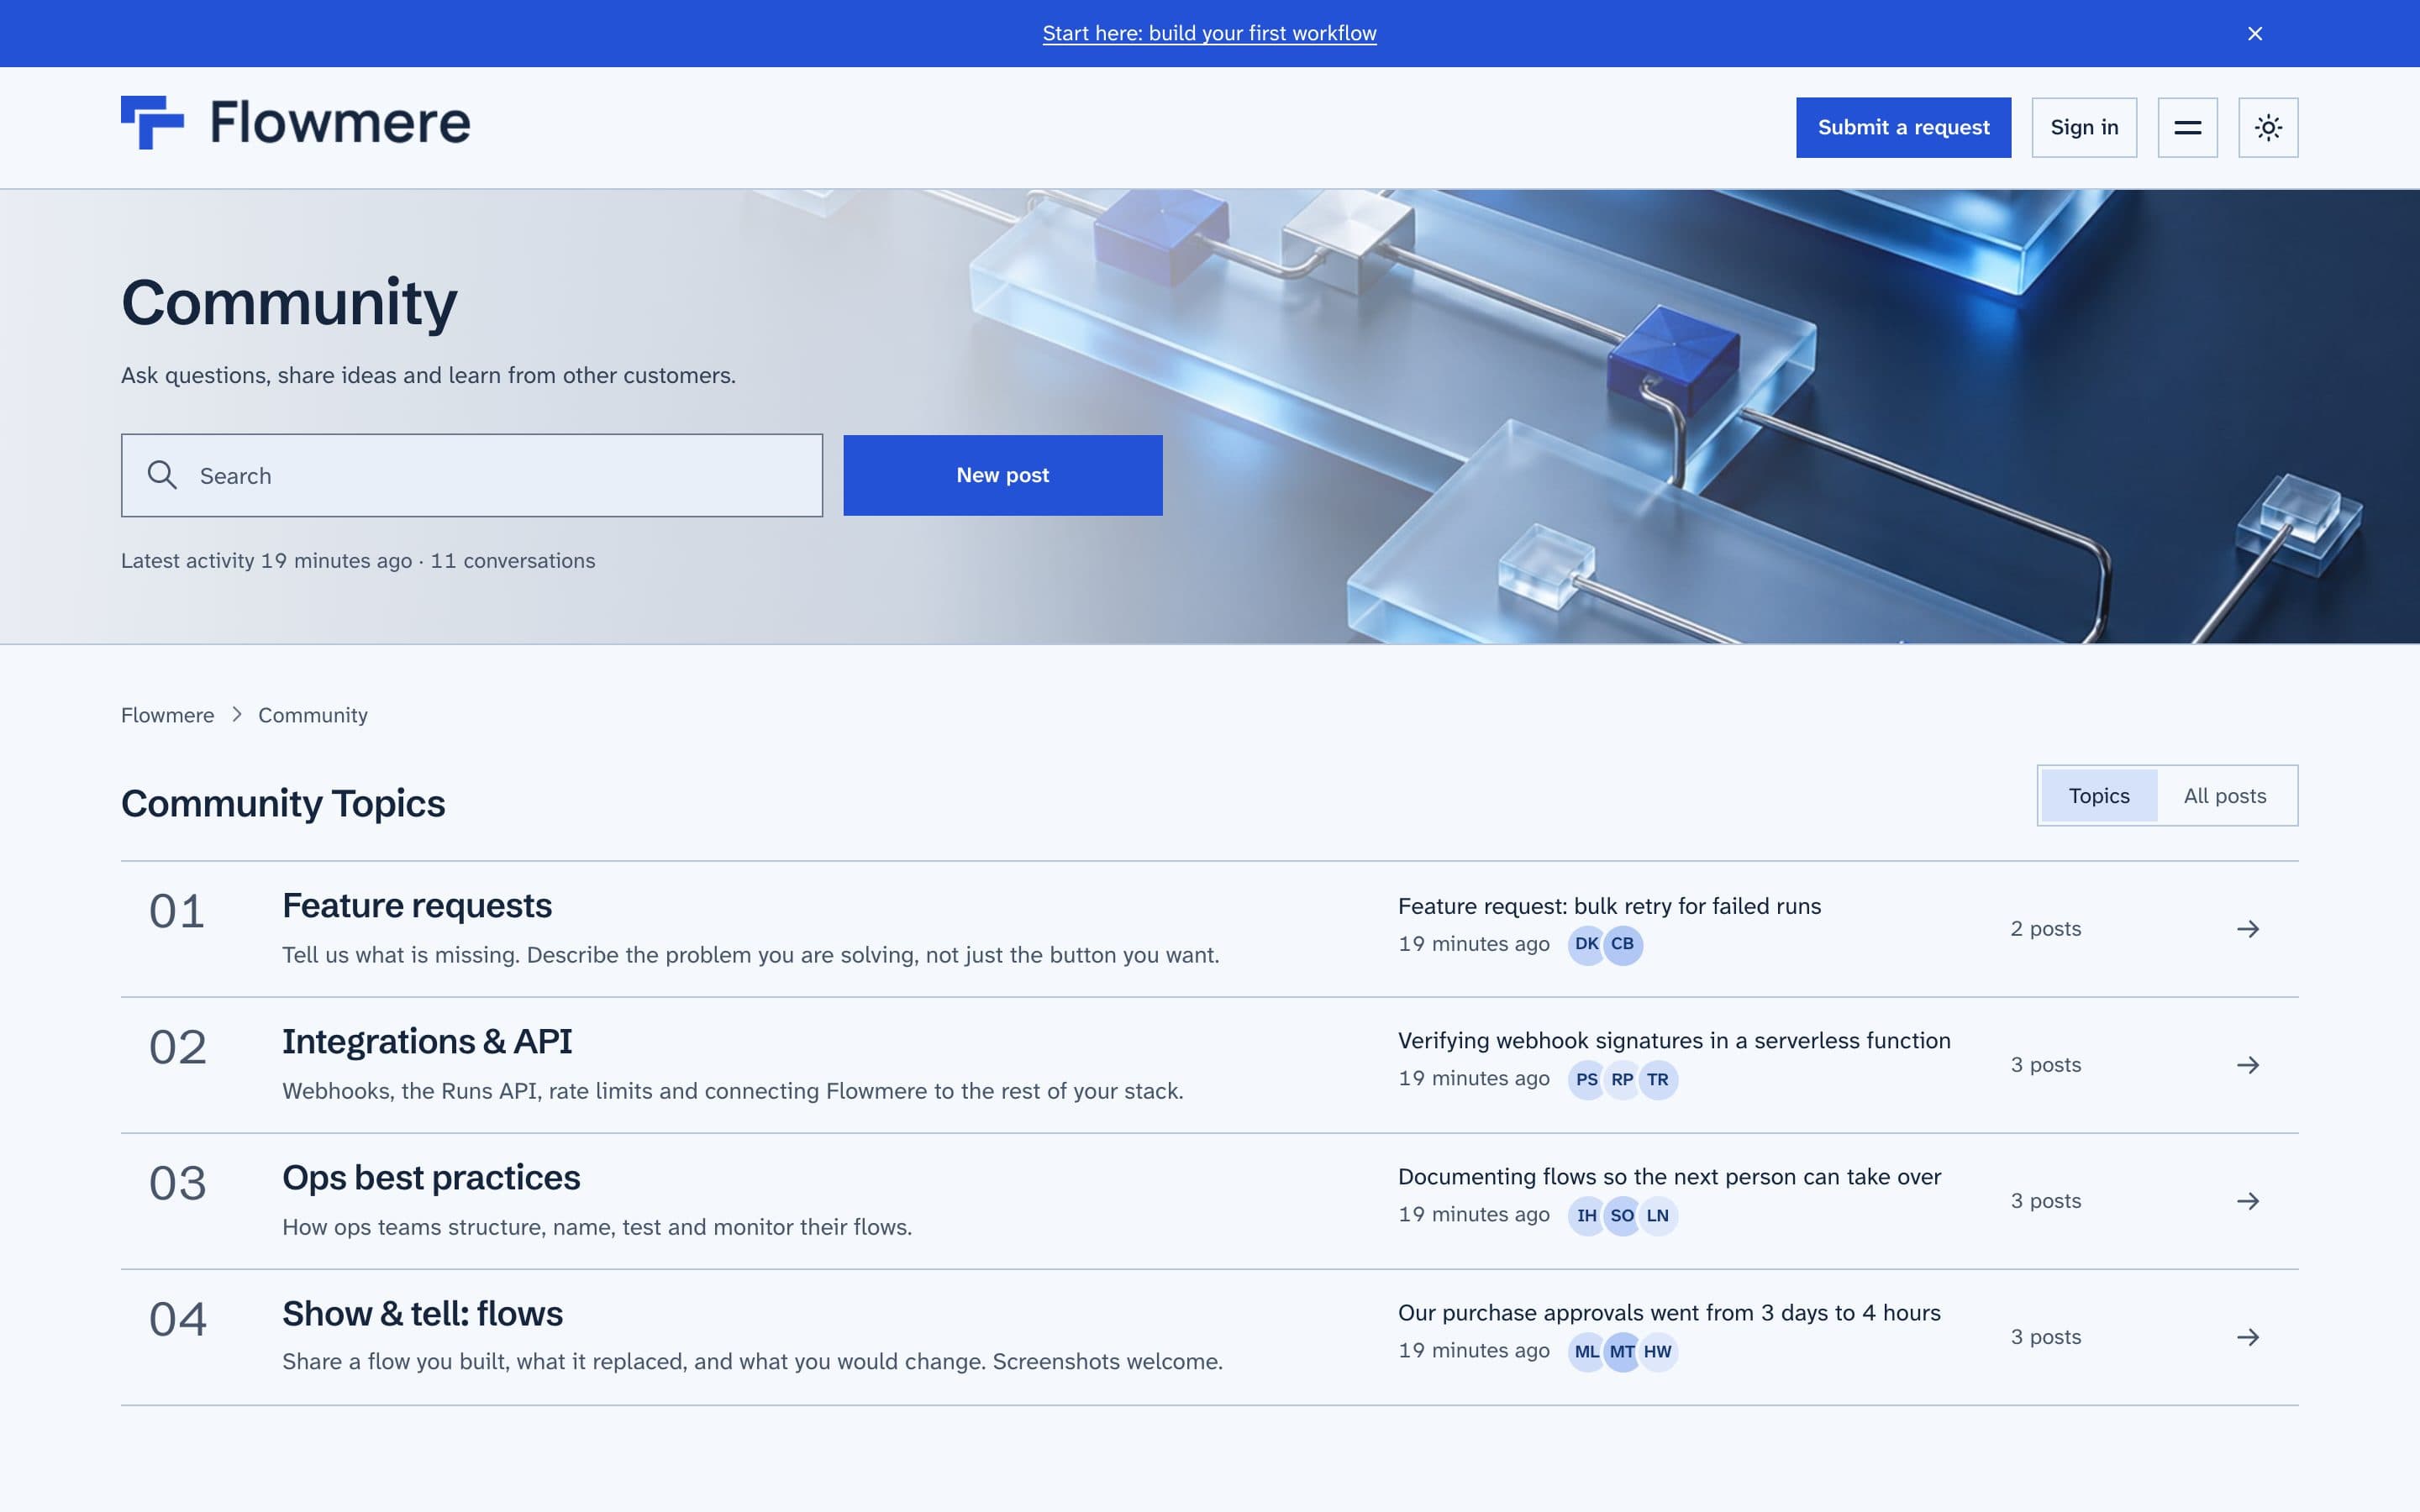Click the arrow icon in Integrations & API row
This screenshot has width=2420, height=1512.
coord(2248,1065)
